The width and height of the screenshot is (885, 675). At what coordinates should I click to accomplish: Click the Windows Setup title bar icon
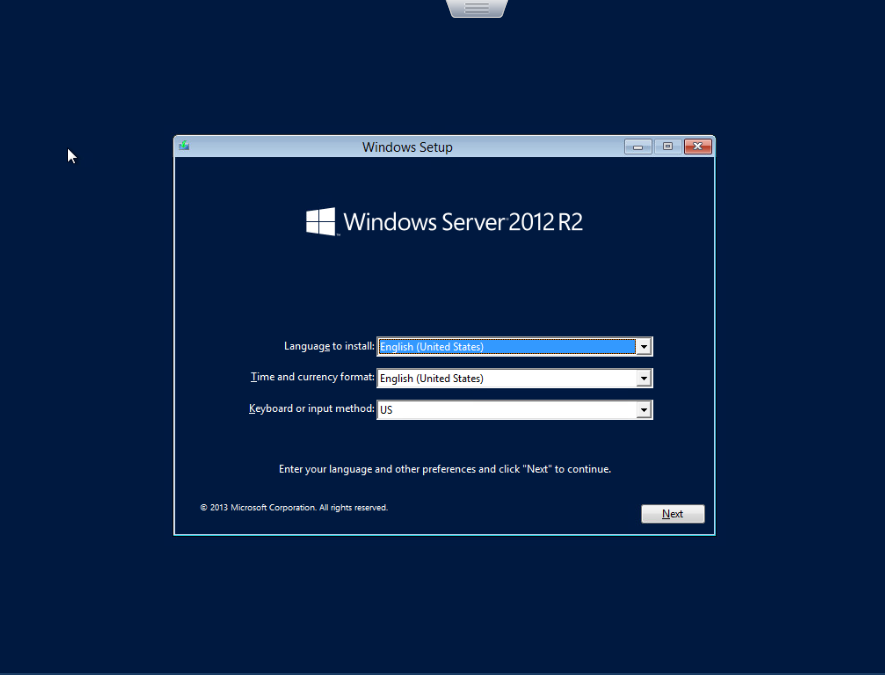pos(184,146)
